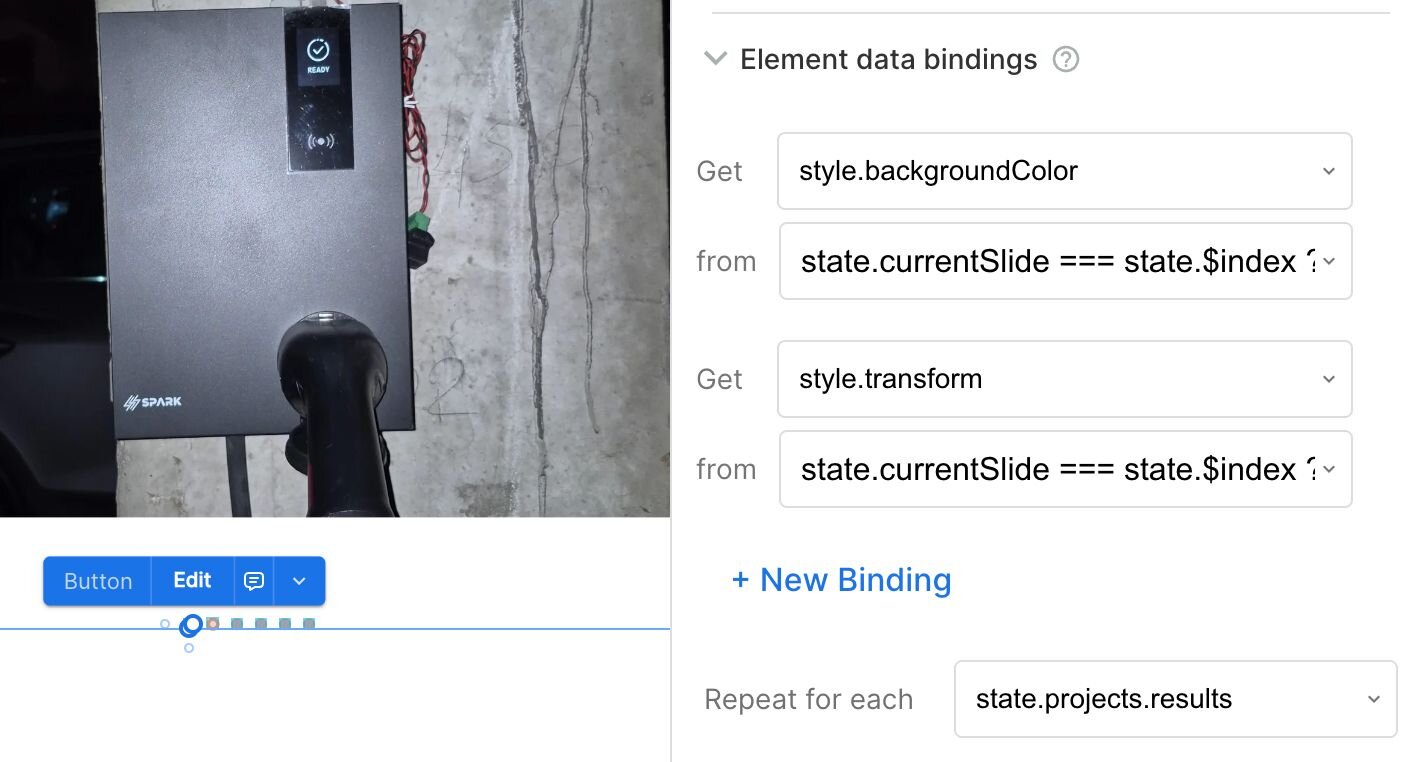The image size is (1420, 762).
Task: Click the orange-highlighted carousel dot
Action: tap(213, 624)
